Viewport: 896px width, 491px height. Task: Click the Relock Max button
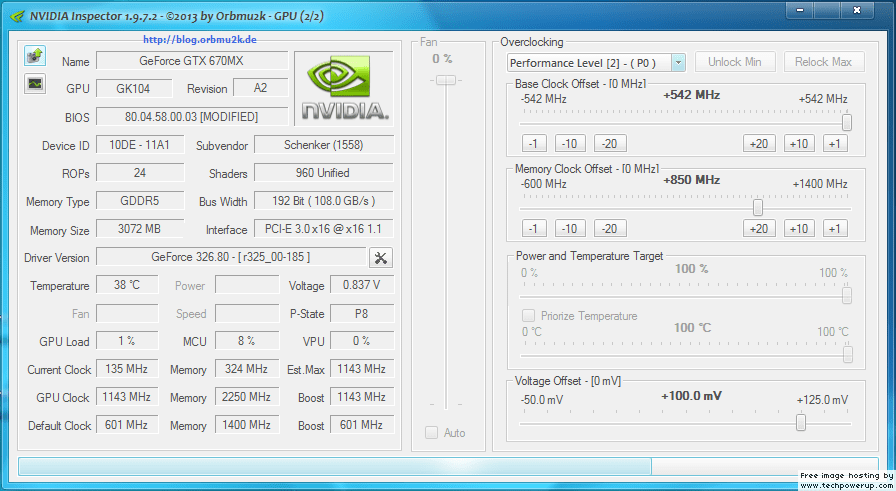tap(823, 62)
